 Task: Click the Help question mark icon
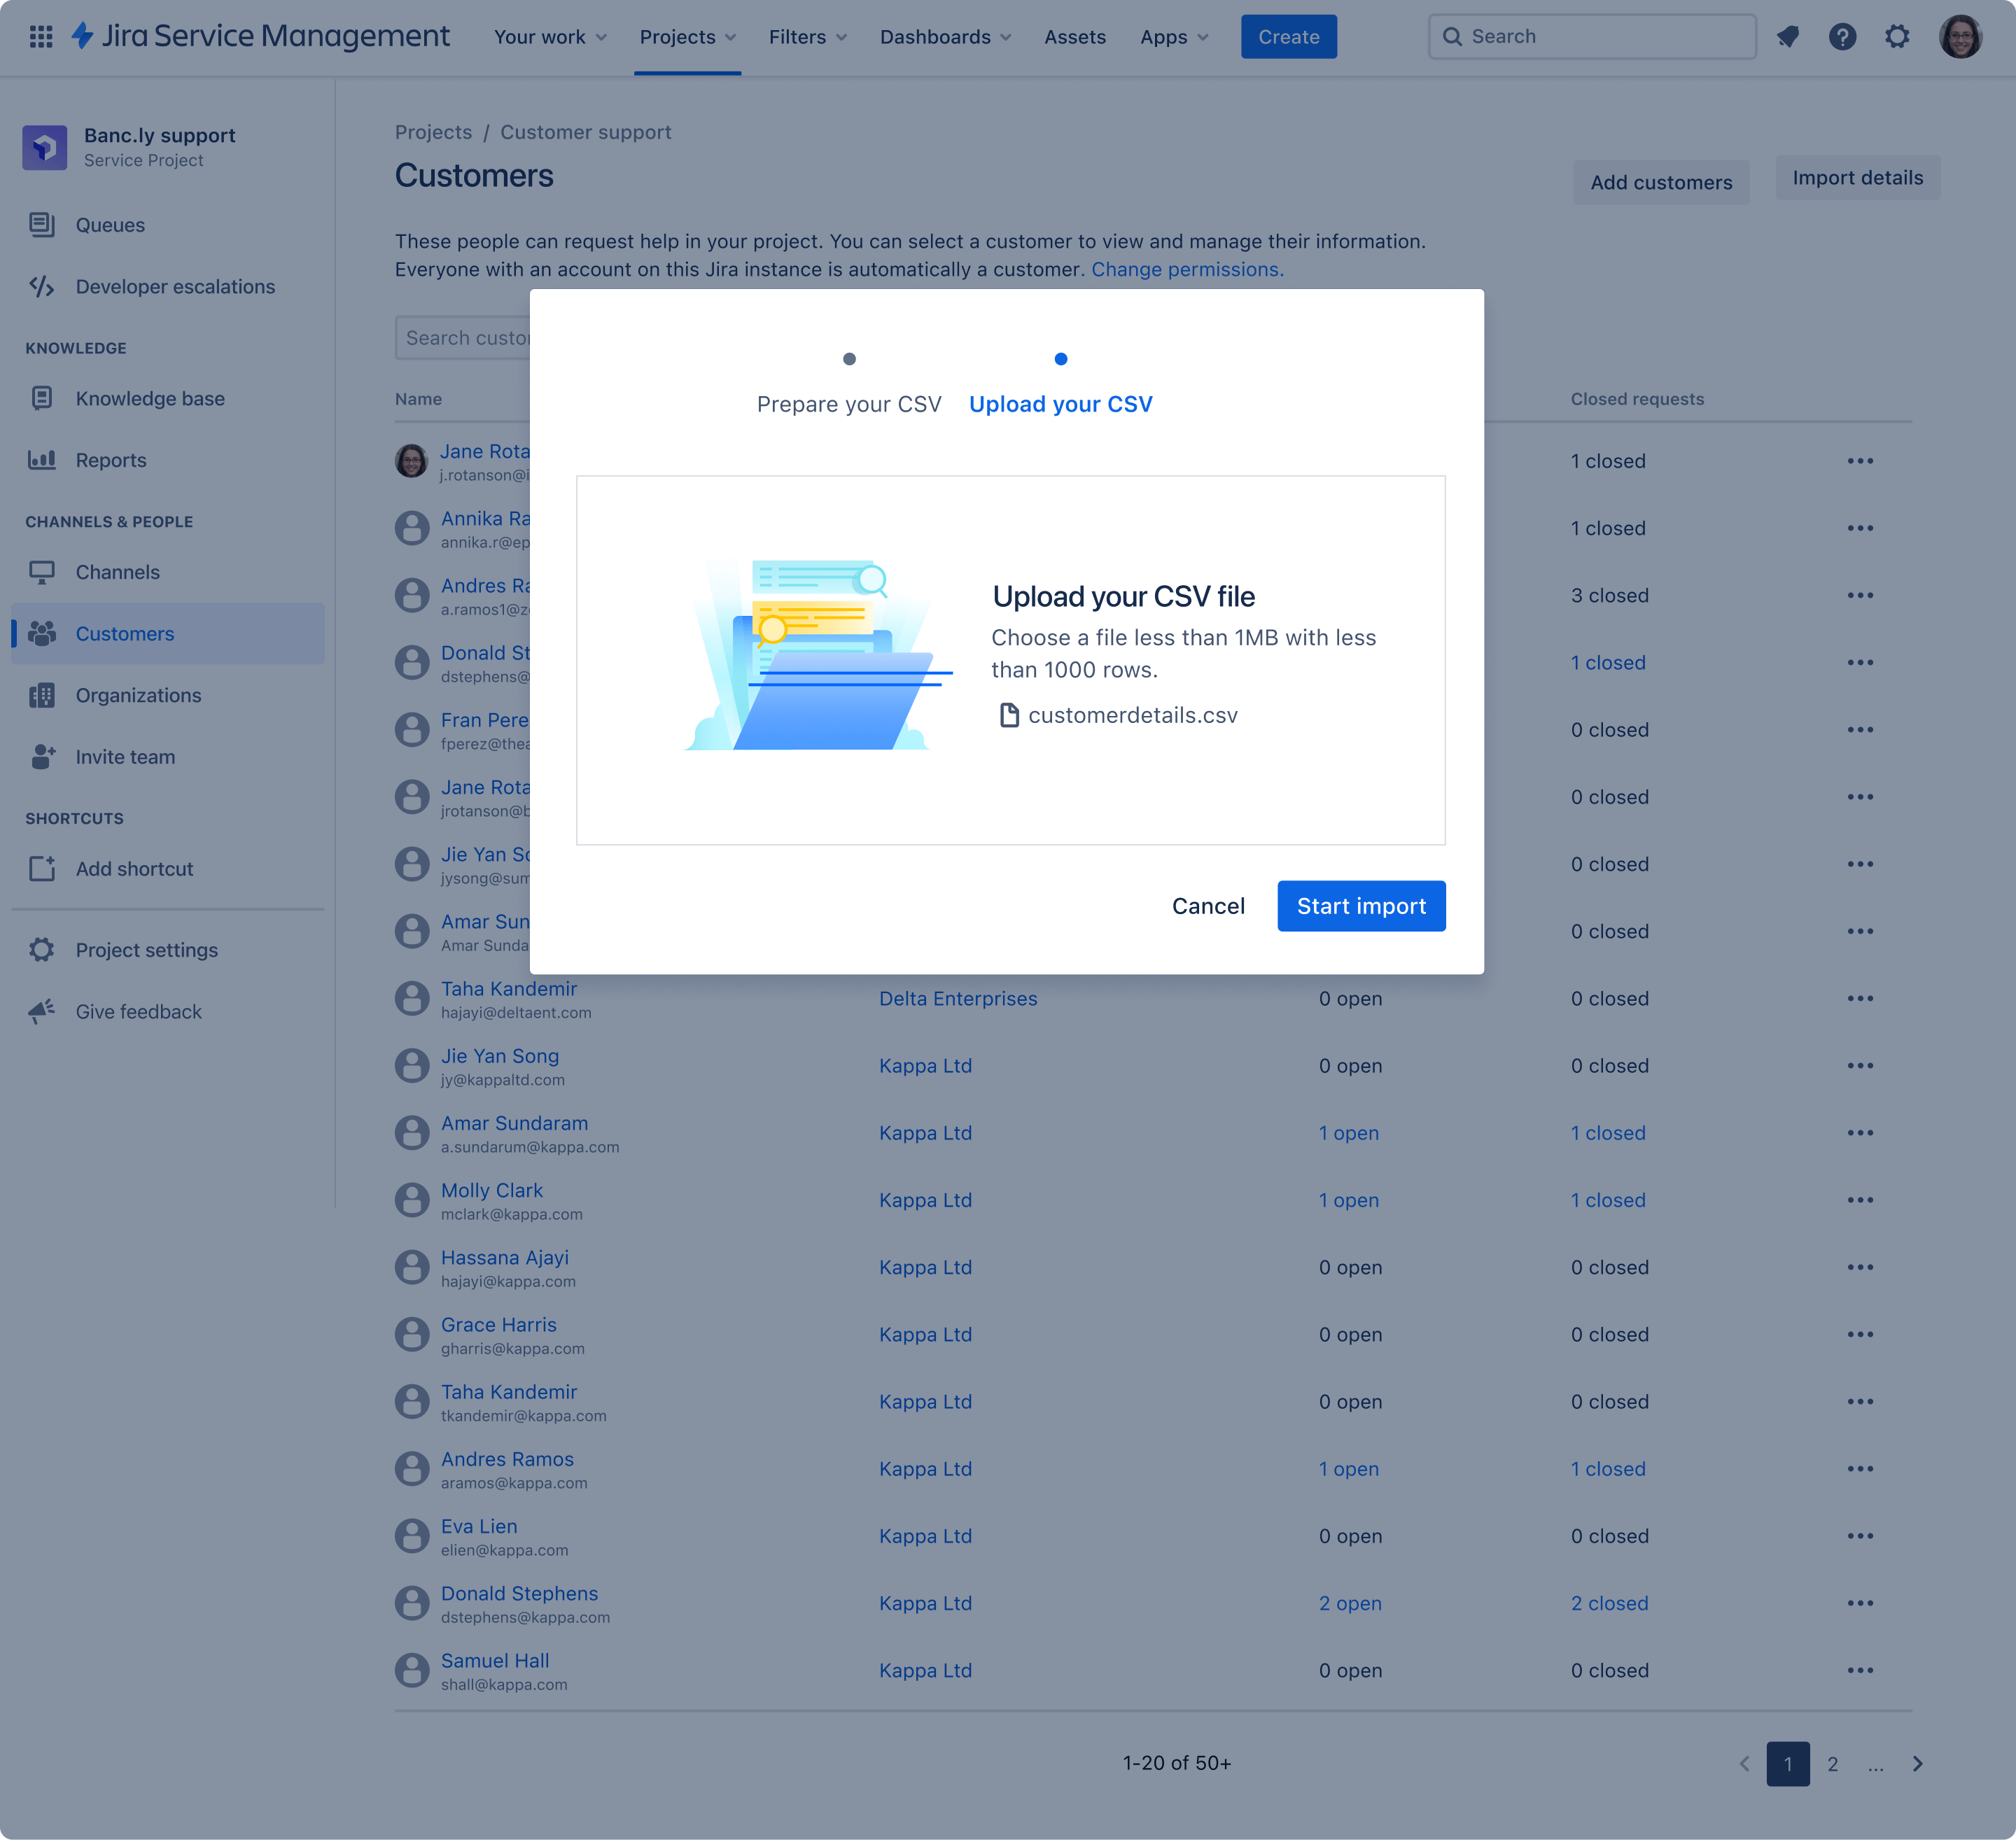(x=1842, y=35)
